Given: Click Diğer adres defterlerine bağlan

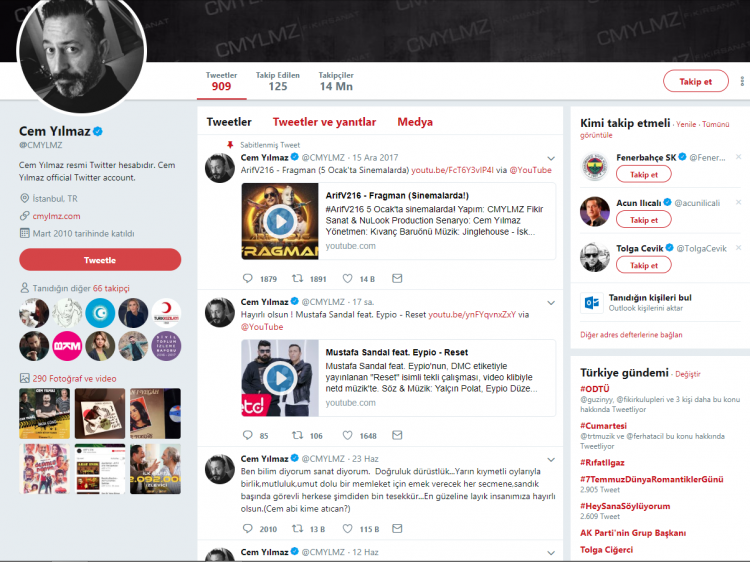Looking at the screenshot, I should [631, 335].
